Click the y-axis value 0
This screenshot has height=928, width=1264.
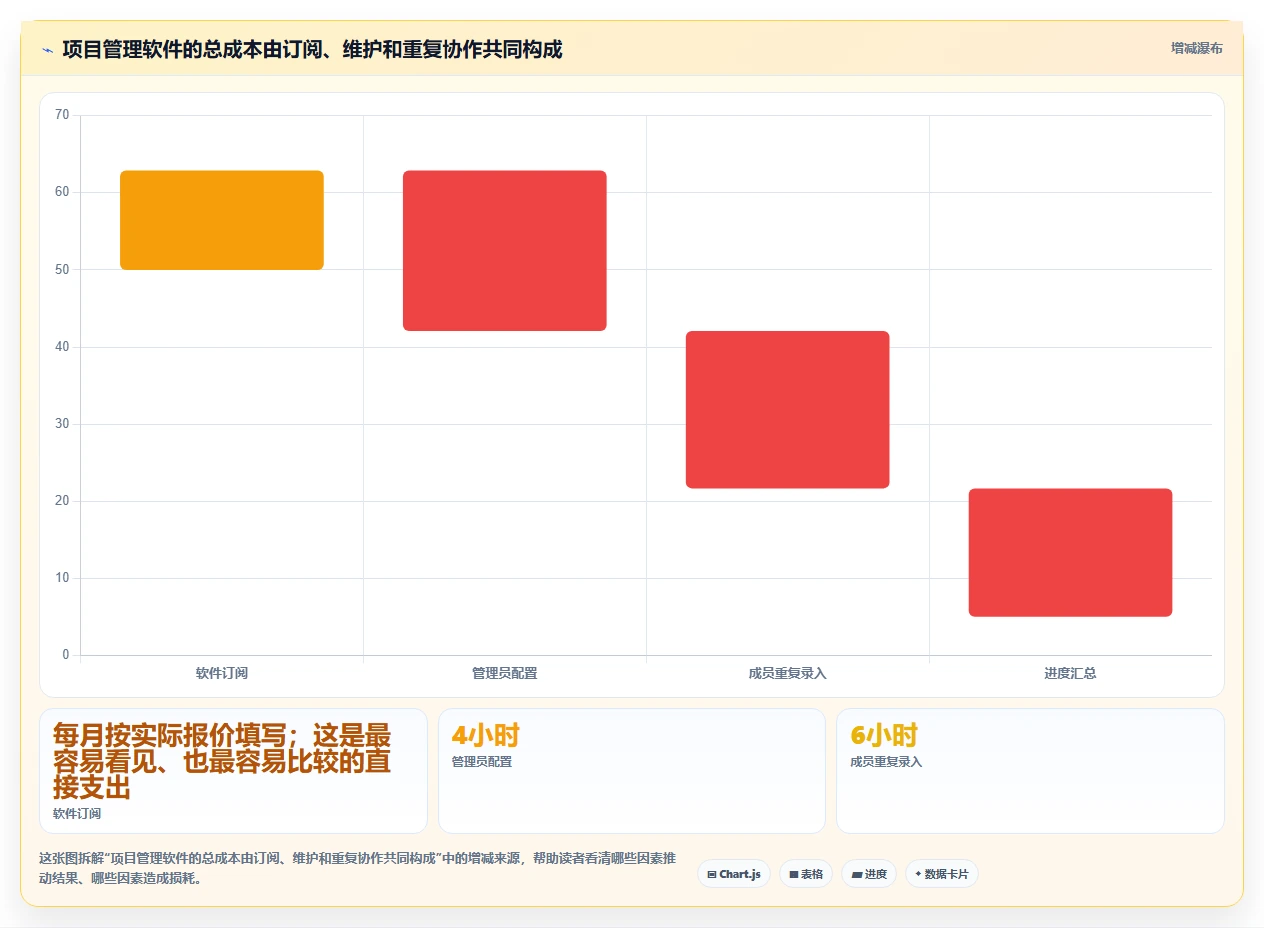point(66,655)
